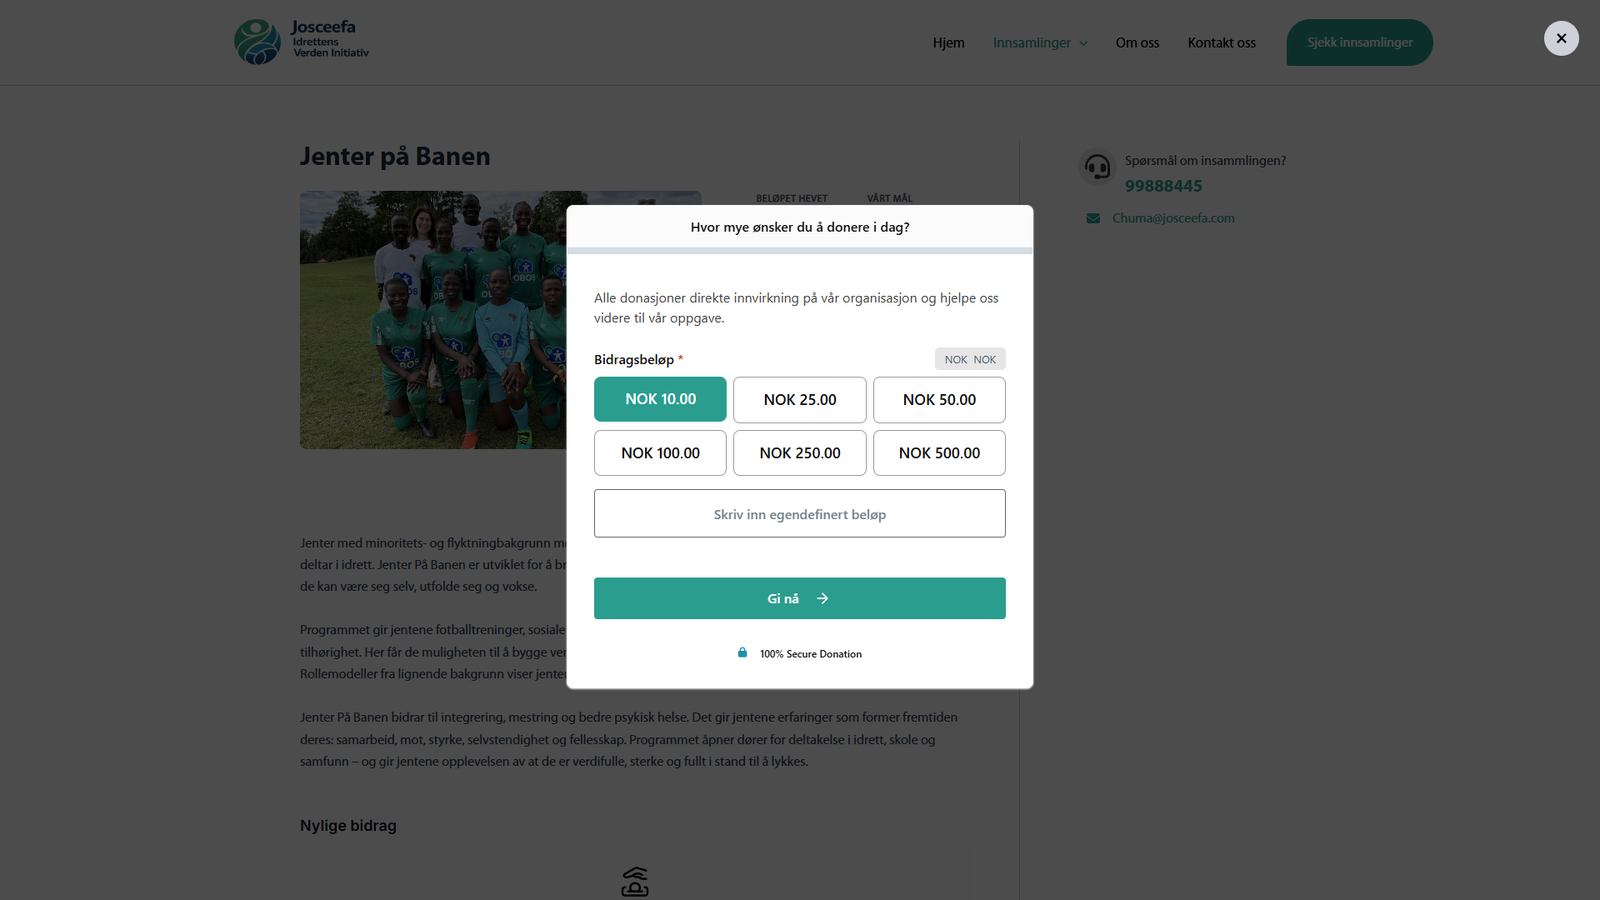Click the email envelope icon
Screen dimensions: 1600x900
pyautogui.click(x=1093, y=218)
